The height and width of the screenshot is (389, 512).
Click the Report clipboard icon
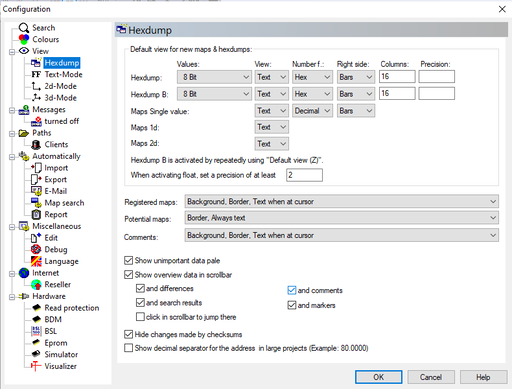click(36, 214)
